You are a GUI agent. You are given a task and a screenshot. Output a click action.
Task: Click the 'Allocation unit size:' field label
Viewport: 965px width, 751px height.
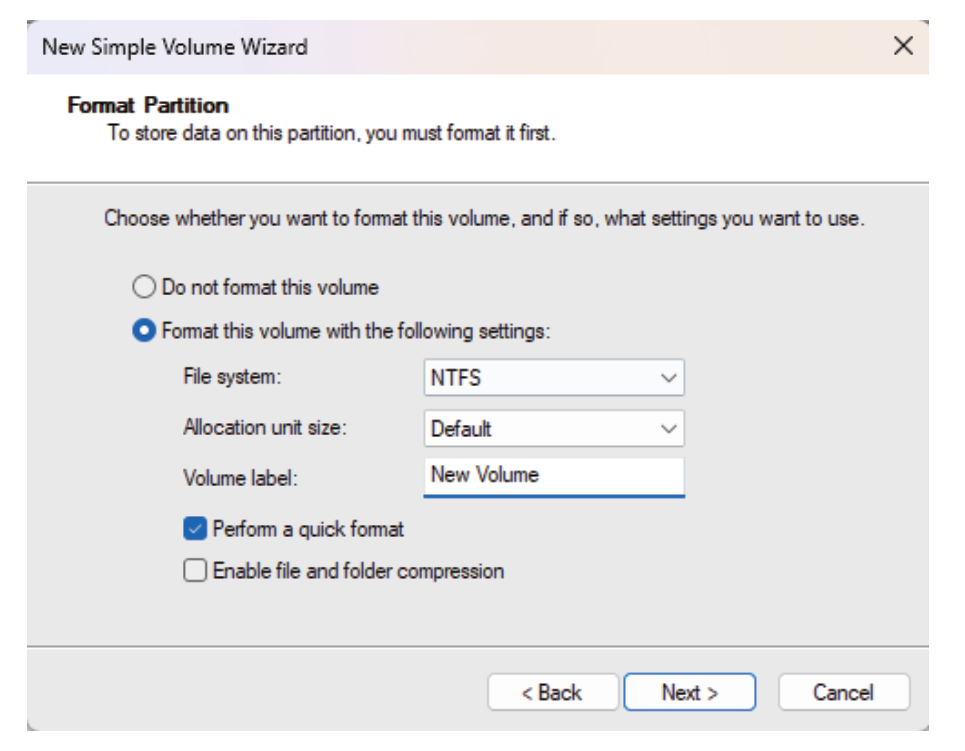265,428
